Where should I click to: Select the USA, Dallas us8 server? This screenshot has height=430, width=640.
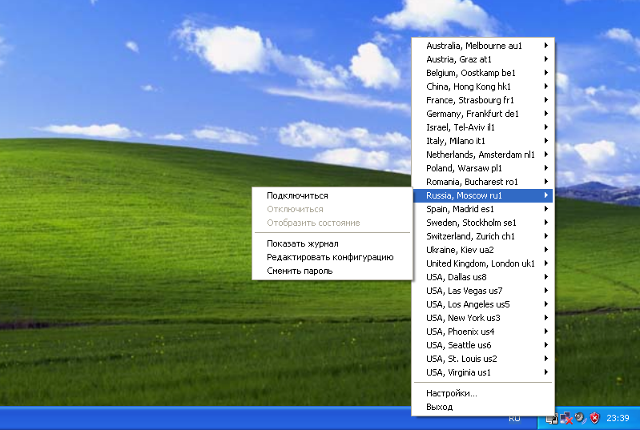pyautogui.click(x=483, y=277)
